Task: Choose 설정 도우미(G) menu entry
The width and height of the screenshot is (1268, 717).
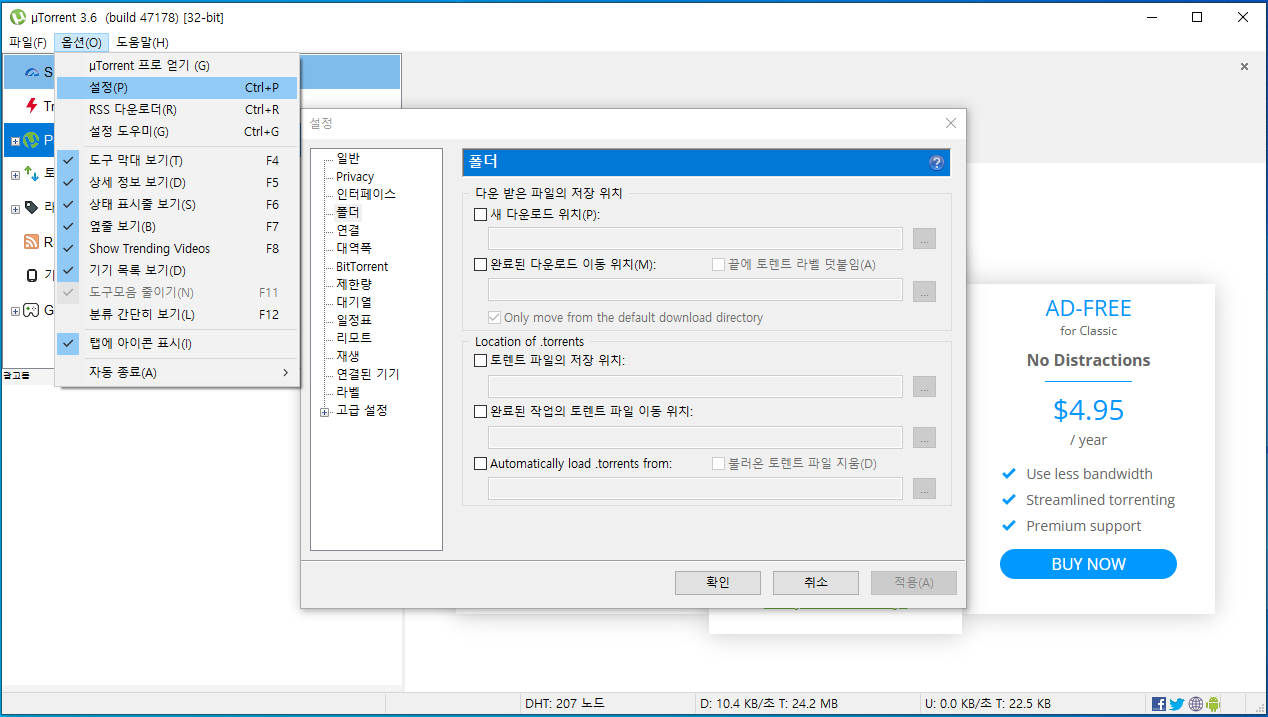Action: tap(176, 132)
